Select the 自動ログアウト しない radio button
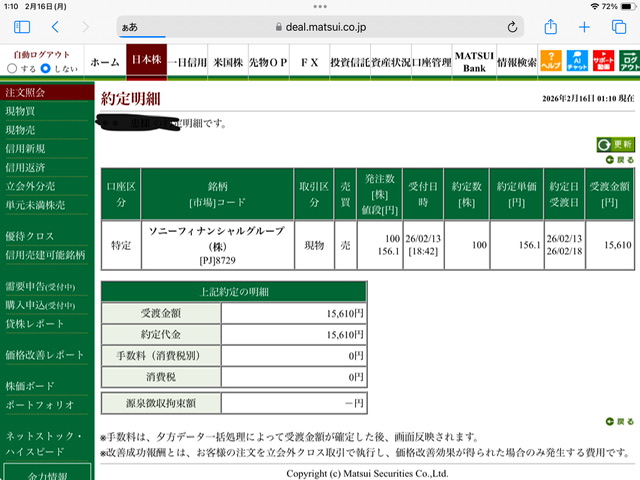Viewport: 640px width, 480px height. click(46, 69)
